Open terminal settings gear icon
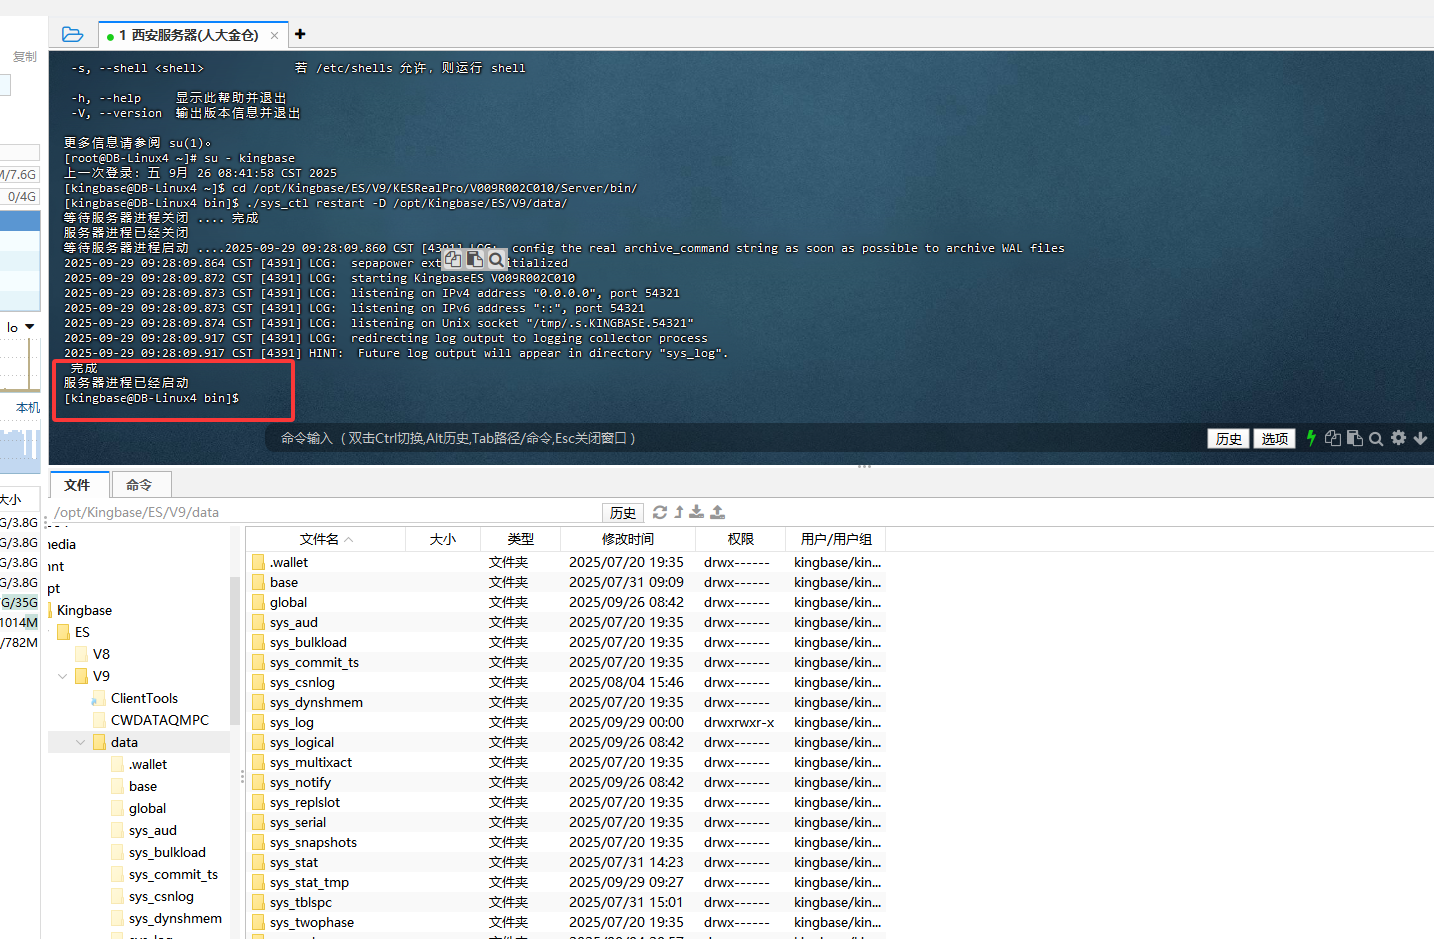 (x=1398, y=438)
